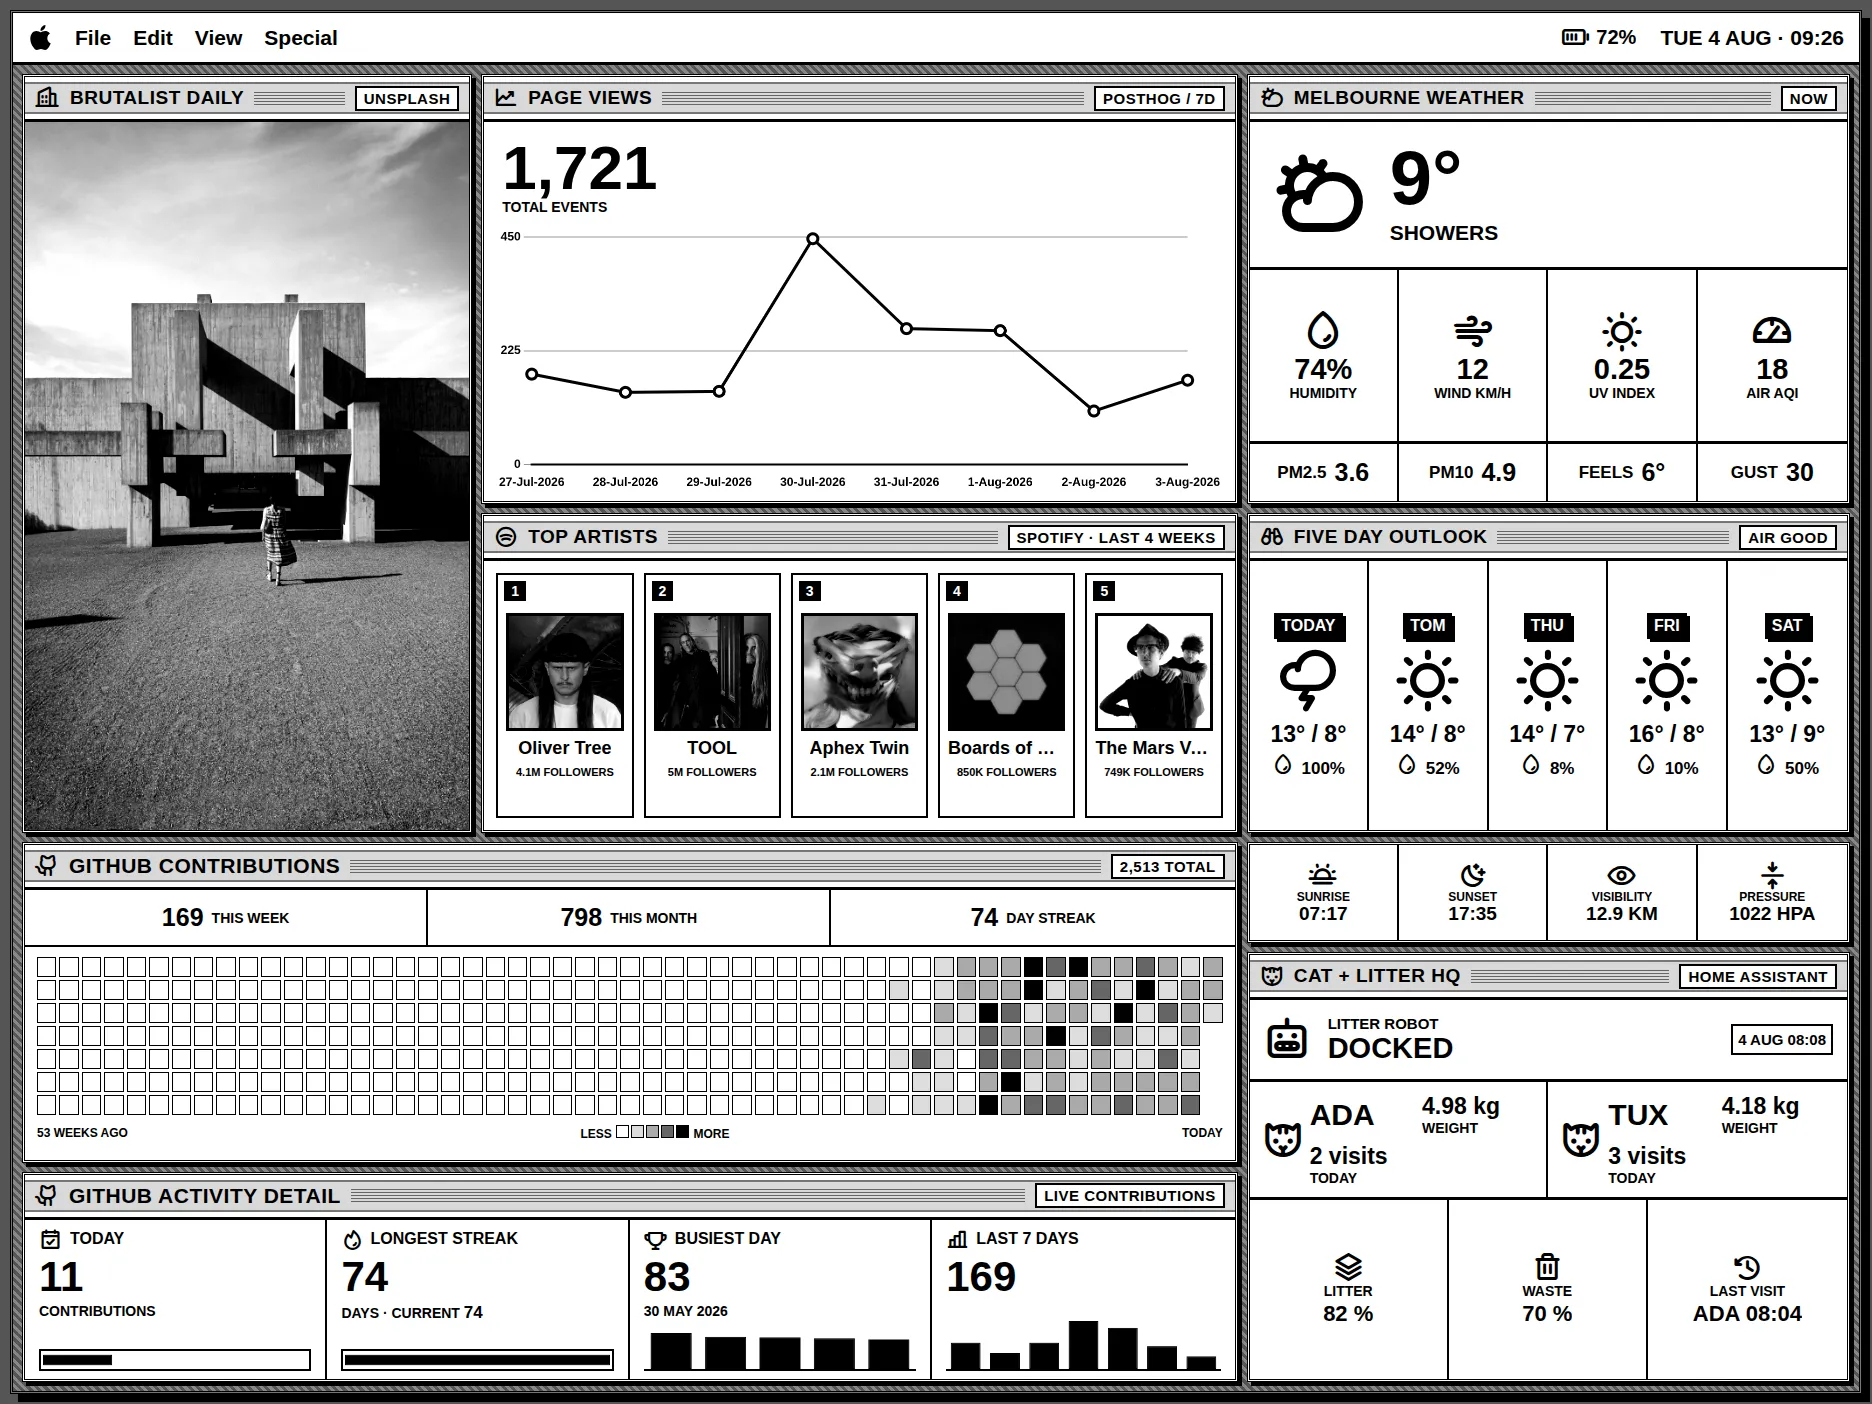Click the NOW badge in weather panel
Viewport: 1872px width, 1404px height.
(1808, 98)
